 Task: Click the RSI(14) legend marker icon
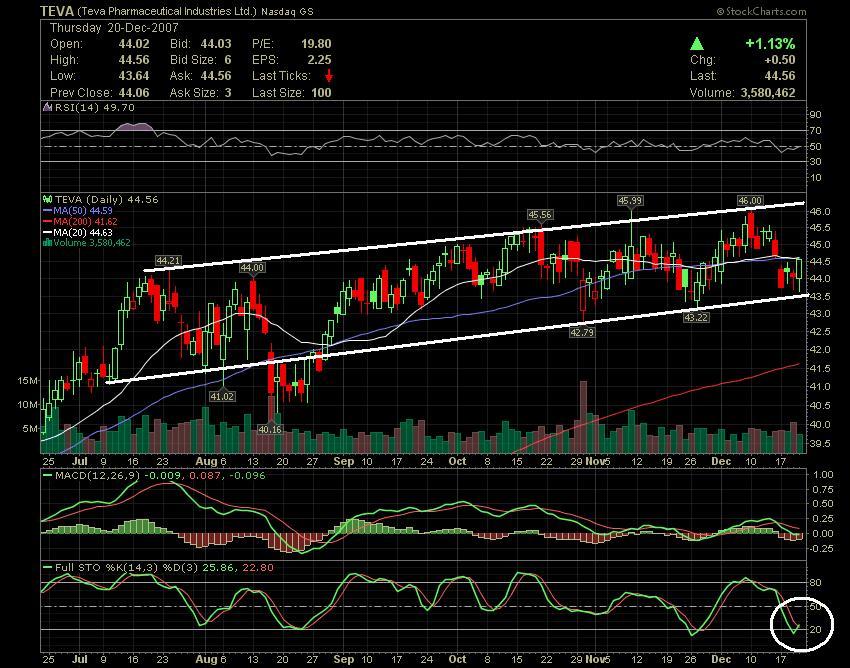point(48,107)
